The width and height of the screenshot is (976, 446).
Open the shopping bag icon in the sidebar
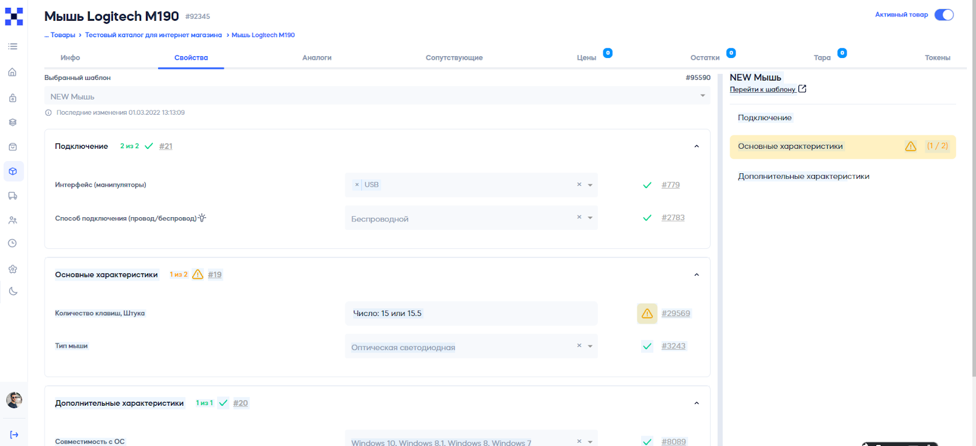click(12, 147)
